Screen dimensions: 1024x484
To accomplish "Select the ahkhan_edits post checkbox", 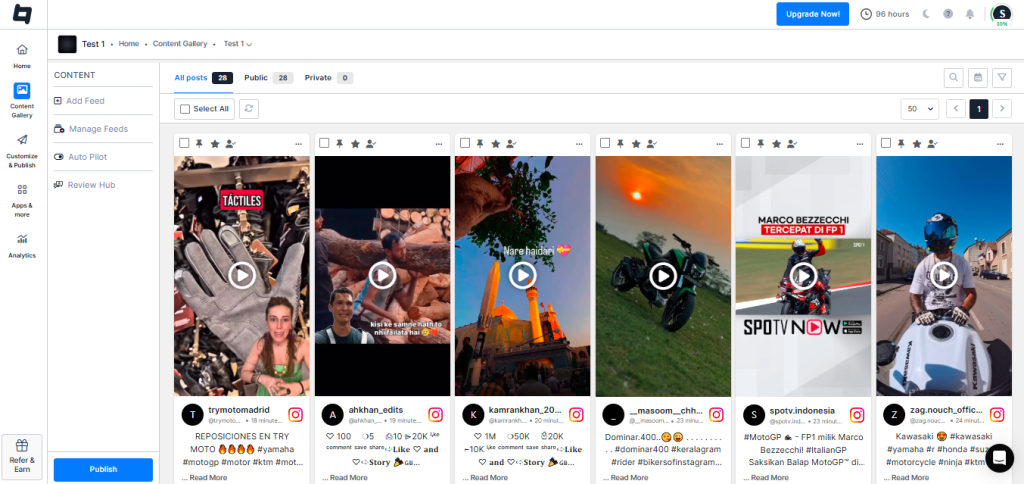I will [325, 143].
